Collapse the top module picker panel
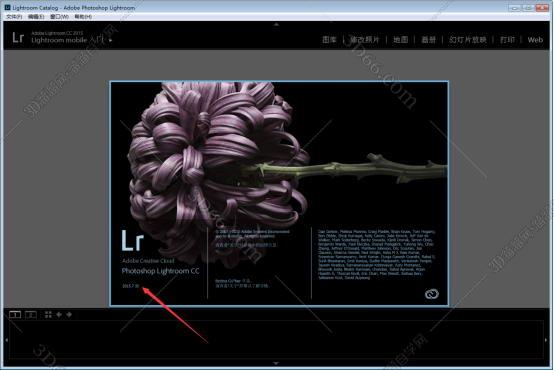The height and width of the screenshot is (370, 554). (276, 24)
